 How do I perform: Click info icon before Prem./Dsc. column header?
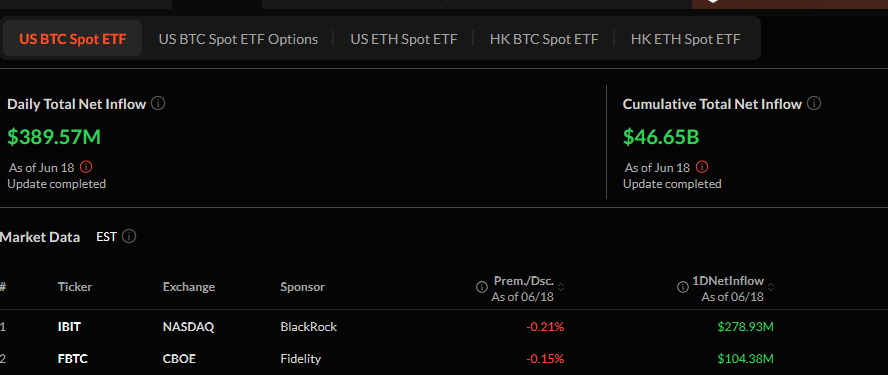(481, 287)
